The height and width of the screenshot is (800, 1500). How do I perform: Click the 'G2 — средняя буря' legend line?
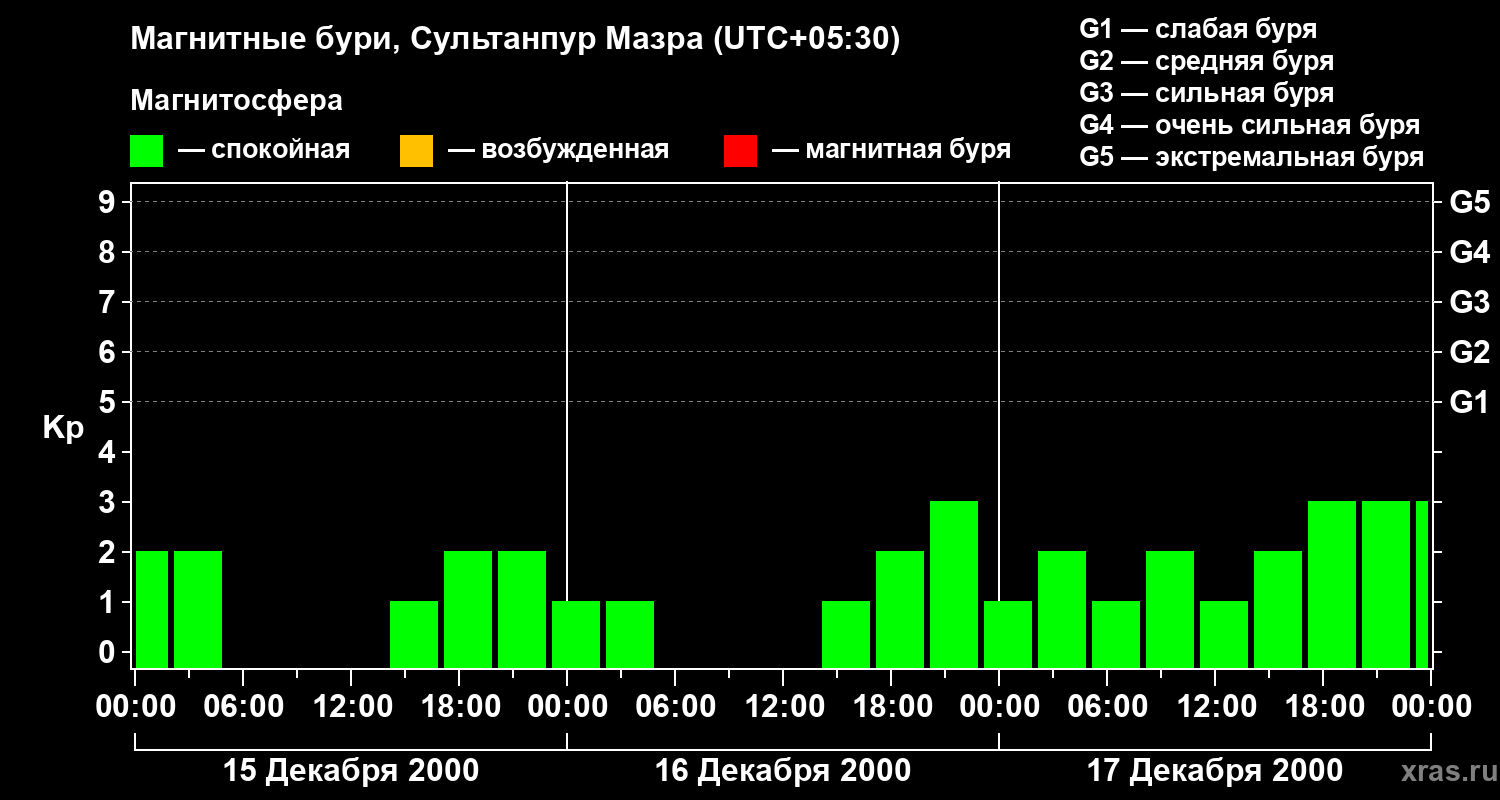(1207, 61)
